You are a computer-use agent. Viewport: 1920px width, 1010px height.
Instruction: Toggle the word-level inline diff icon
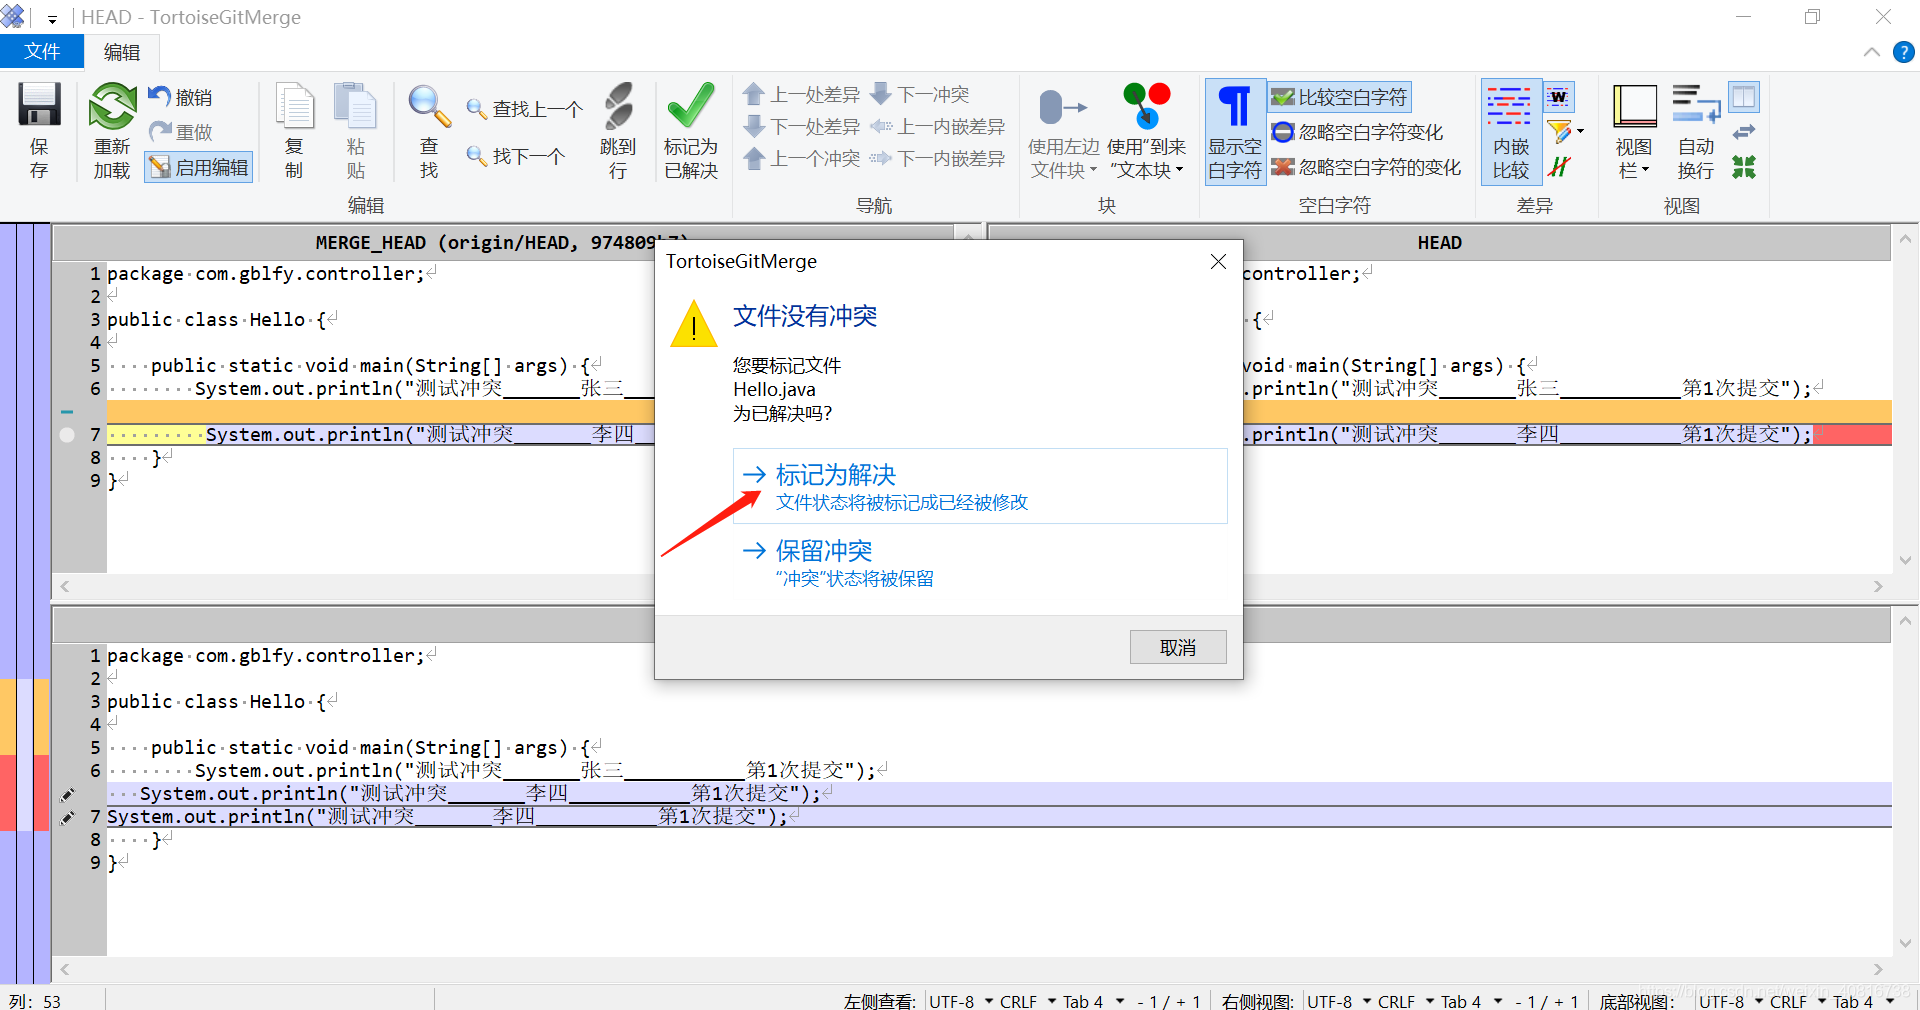pos(1559,97)
